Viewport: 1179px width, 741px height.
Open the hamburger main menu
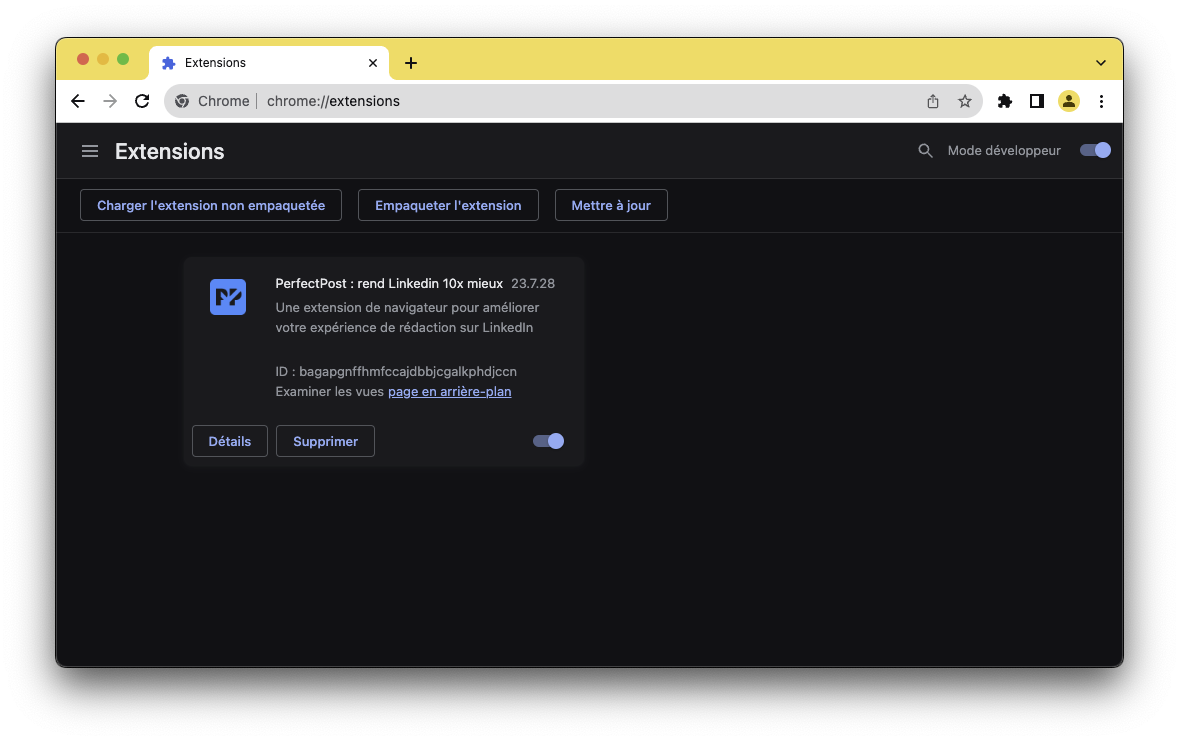click(x=89, y=151)
